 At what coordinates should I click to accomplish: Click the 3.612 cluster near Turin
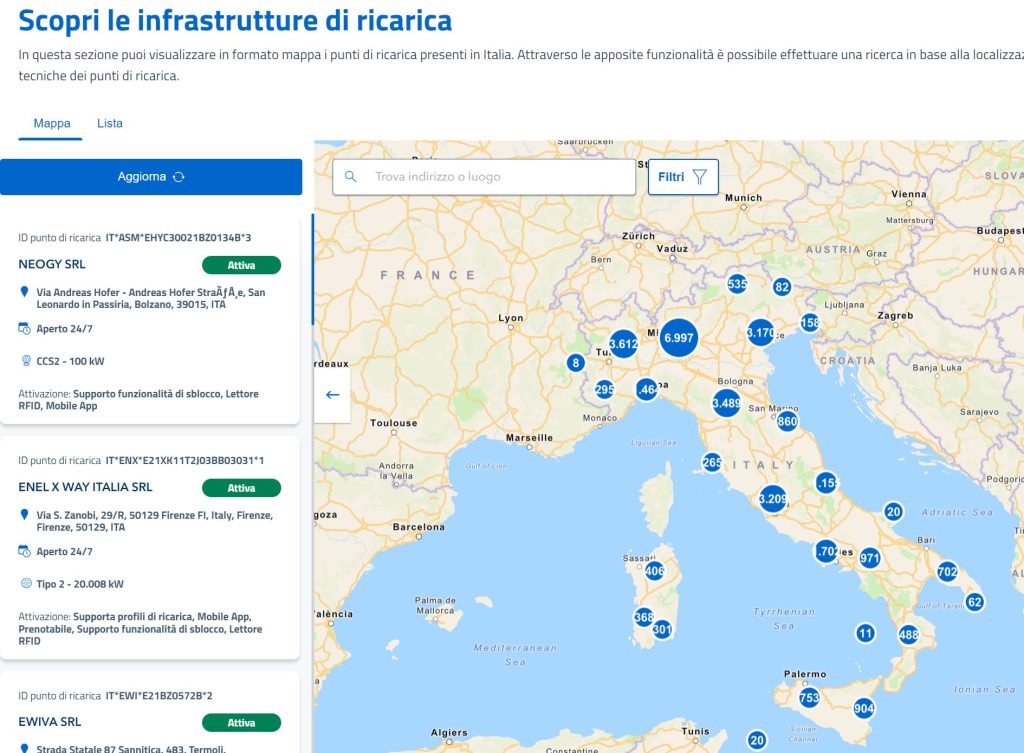[623, 345]
